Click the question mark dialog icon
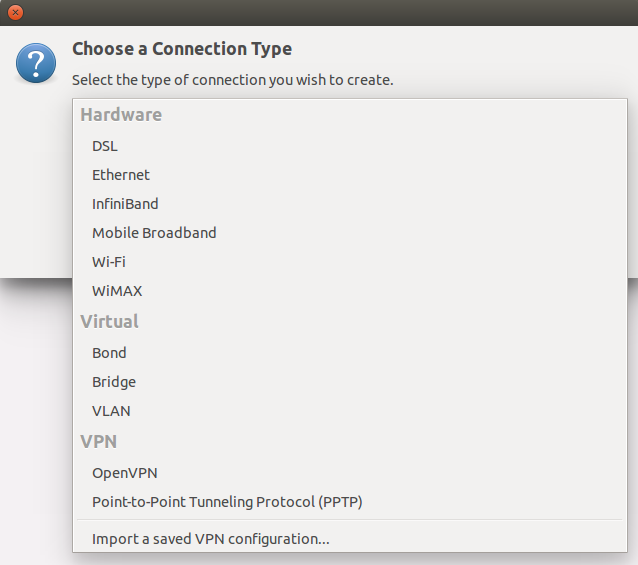This screenshot has height=565, width=638. (x=36, y=63)
